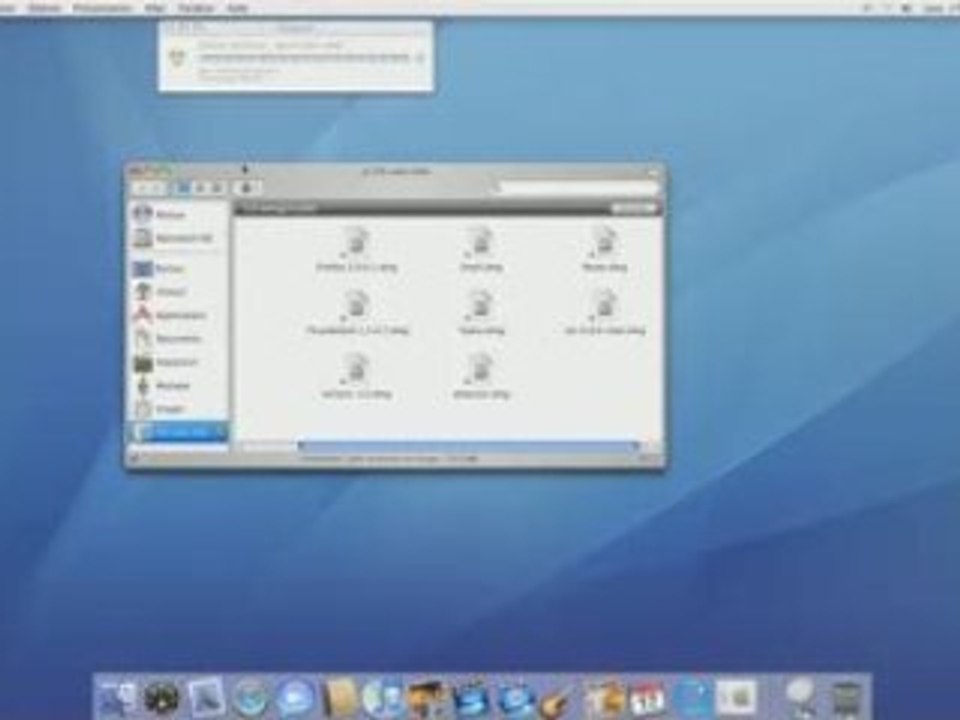
Task: Select Macintosh HD in Finder sidebar
Action: click(x=173, y=238)
